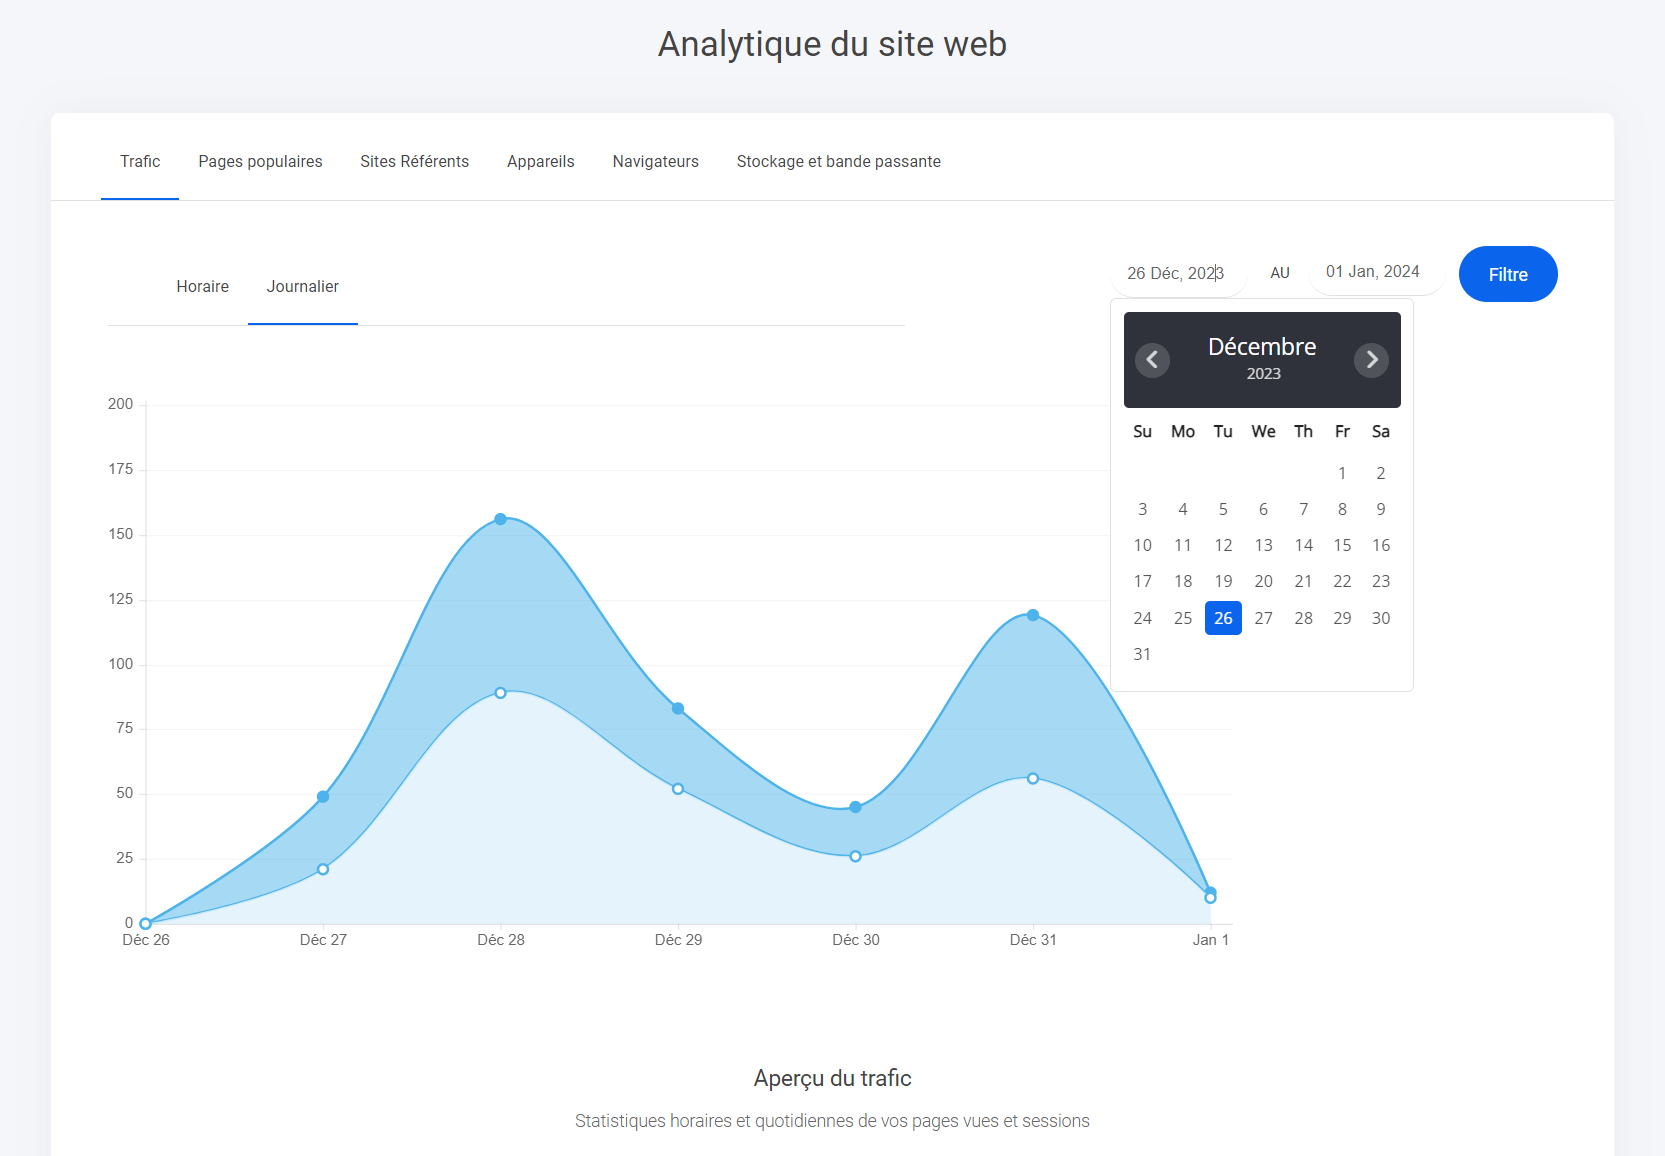
Task: Select highlighted day 26 in calendar
Action: (1223, 618)
